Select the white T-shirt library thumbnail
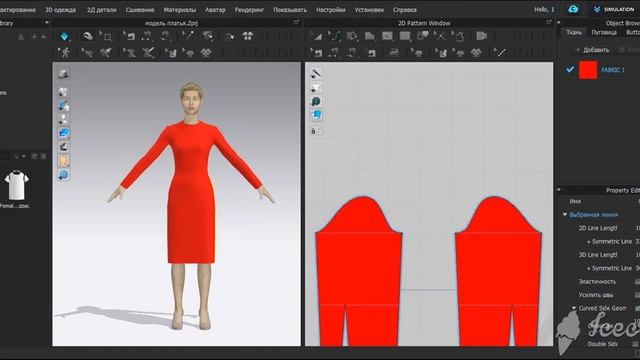The height and width of the screenshot is (360, 640). [16, 185]
